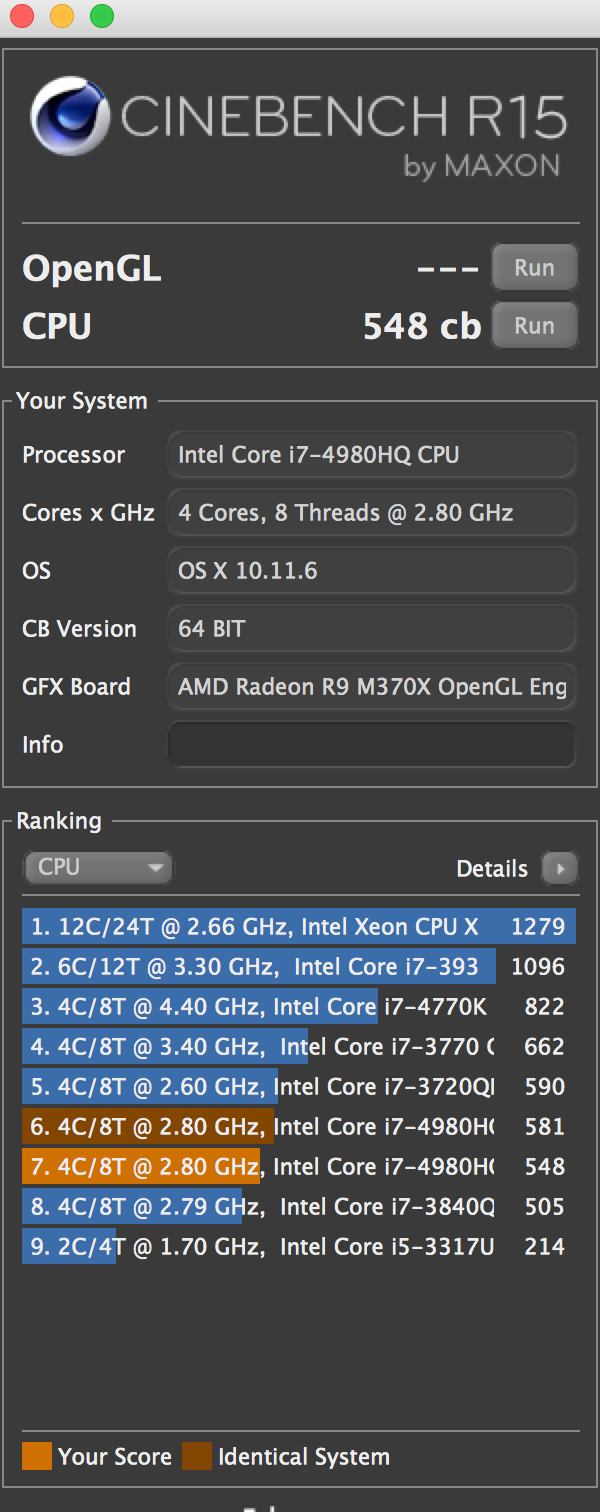Click the Info text field
This screenshot has width=600, height=1512.
tap(371, 745)
